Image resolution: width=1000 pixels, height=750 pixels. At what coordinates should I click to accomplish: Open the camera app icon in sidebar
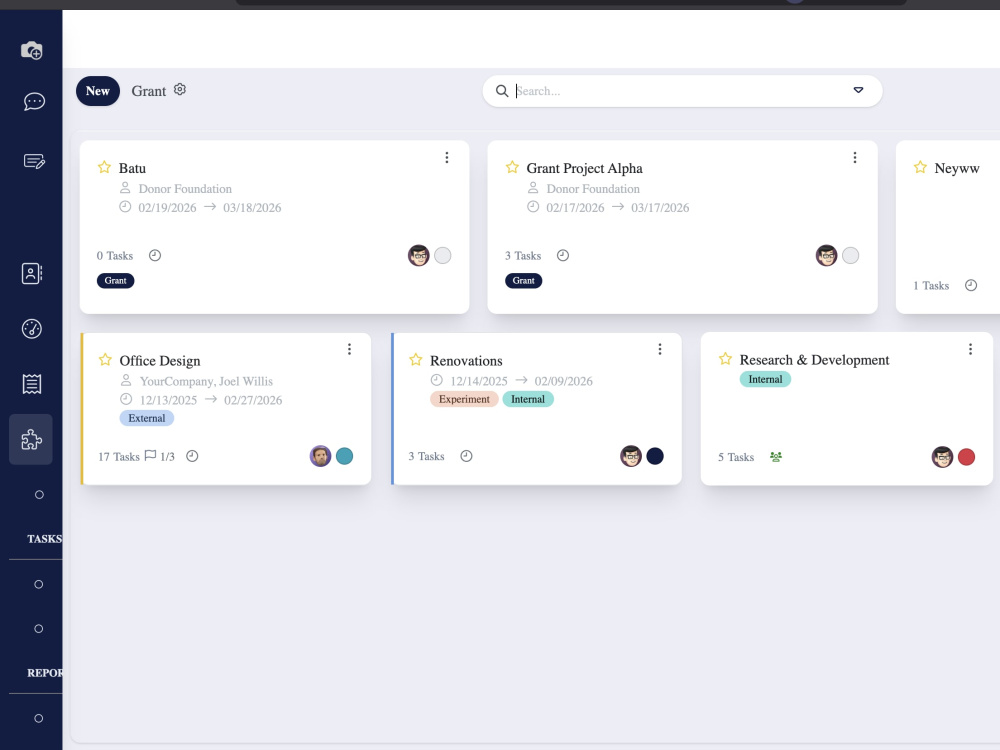[x=32, y=50]
